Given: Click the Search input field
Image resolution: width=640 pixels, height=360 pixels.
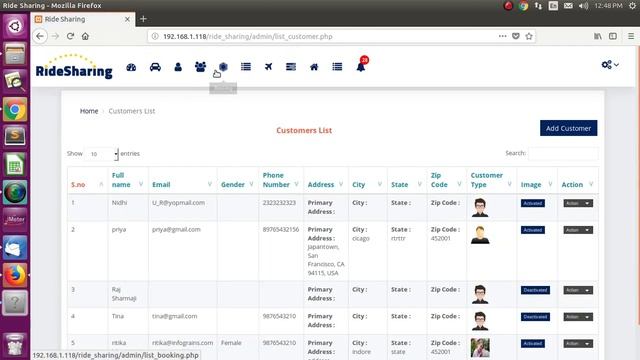Looking at the screenshot, I should 563,153.
